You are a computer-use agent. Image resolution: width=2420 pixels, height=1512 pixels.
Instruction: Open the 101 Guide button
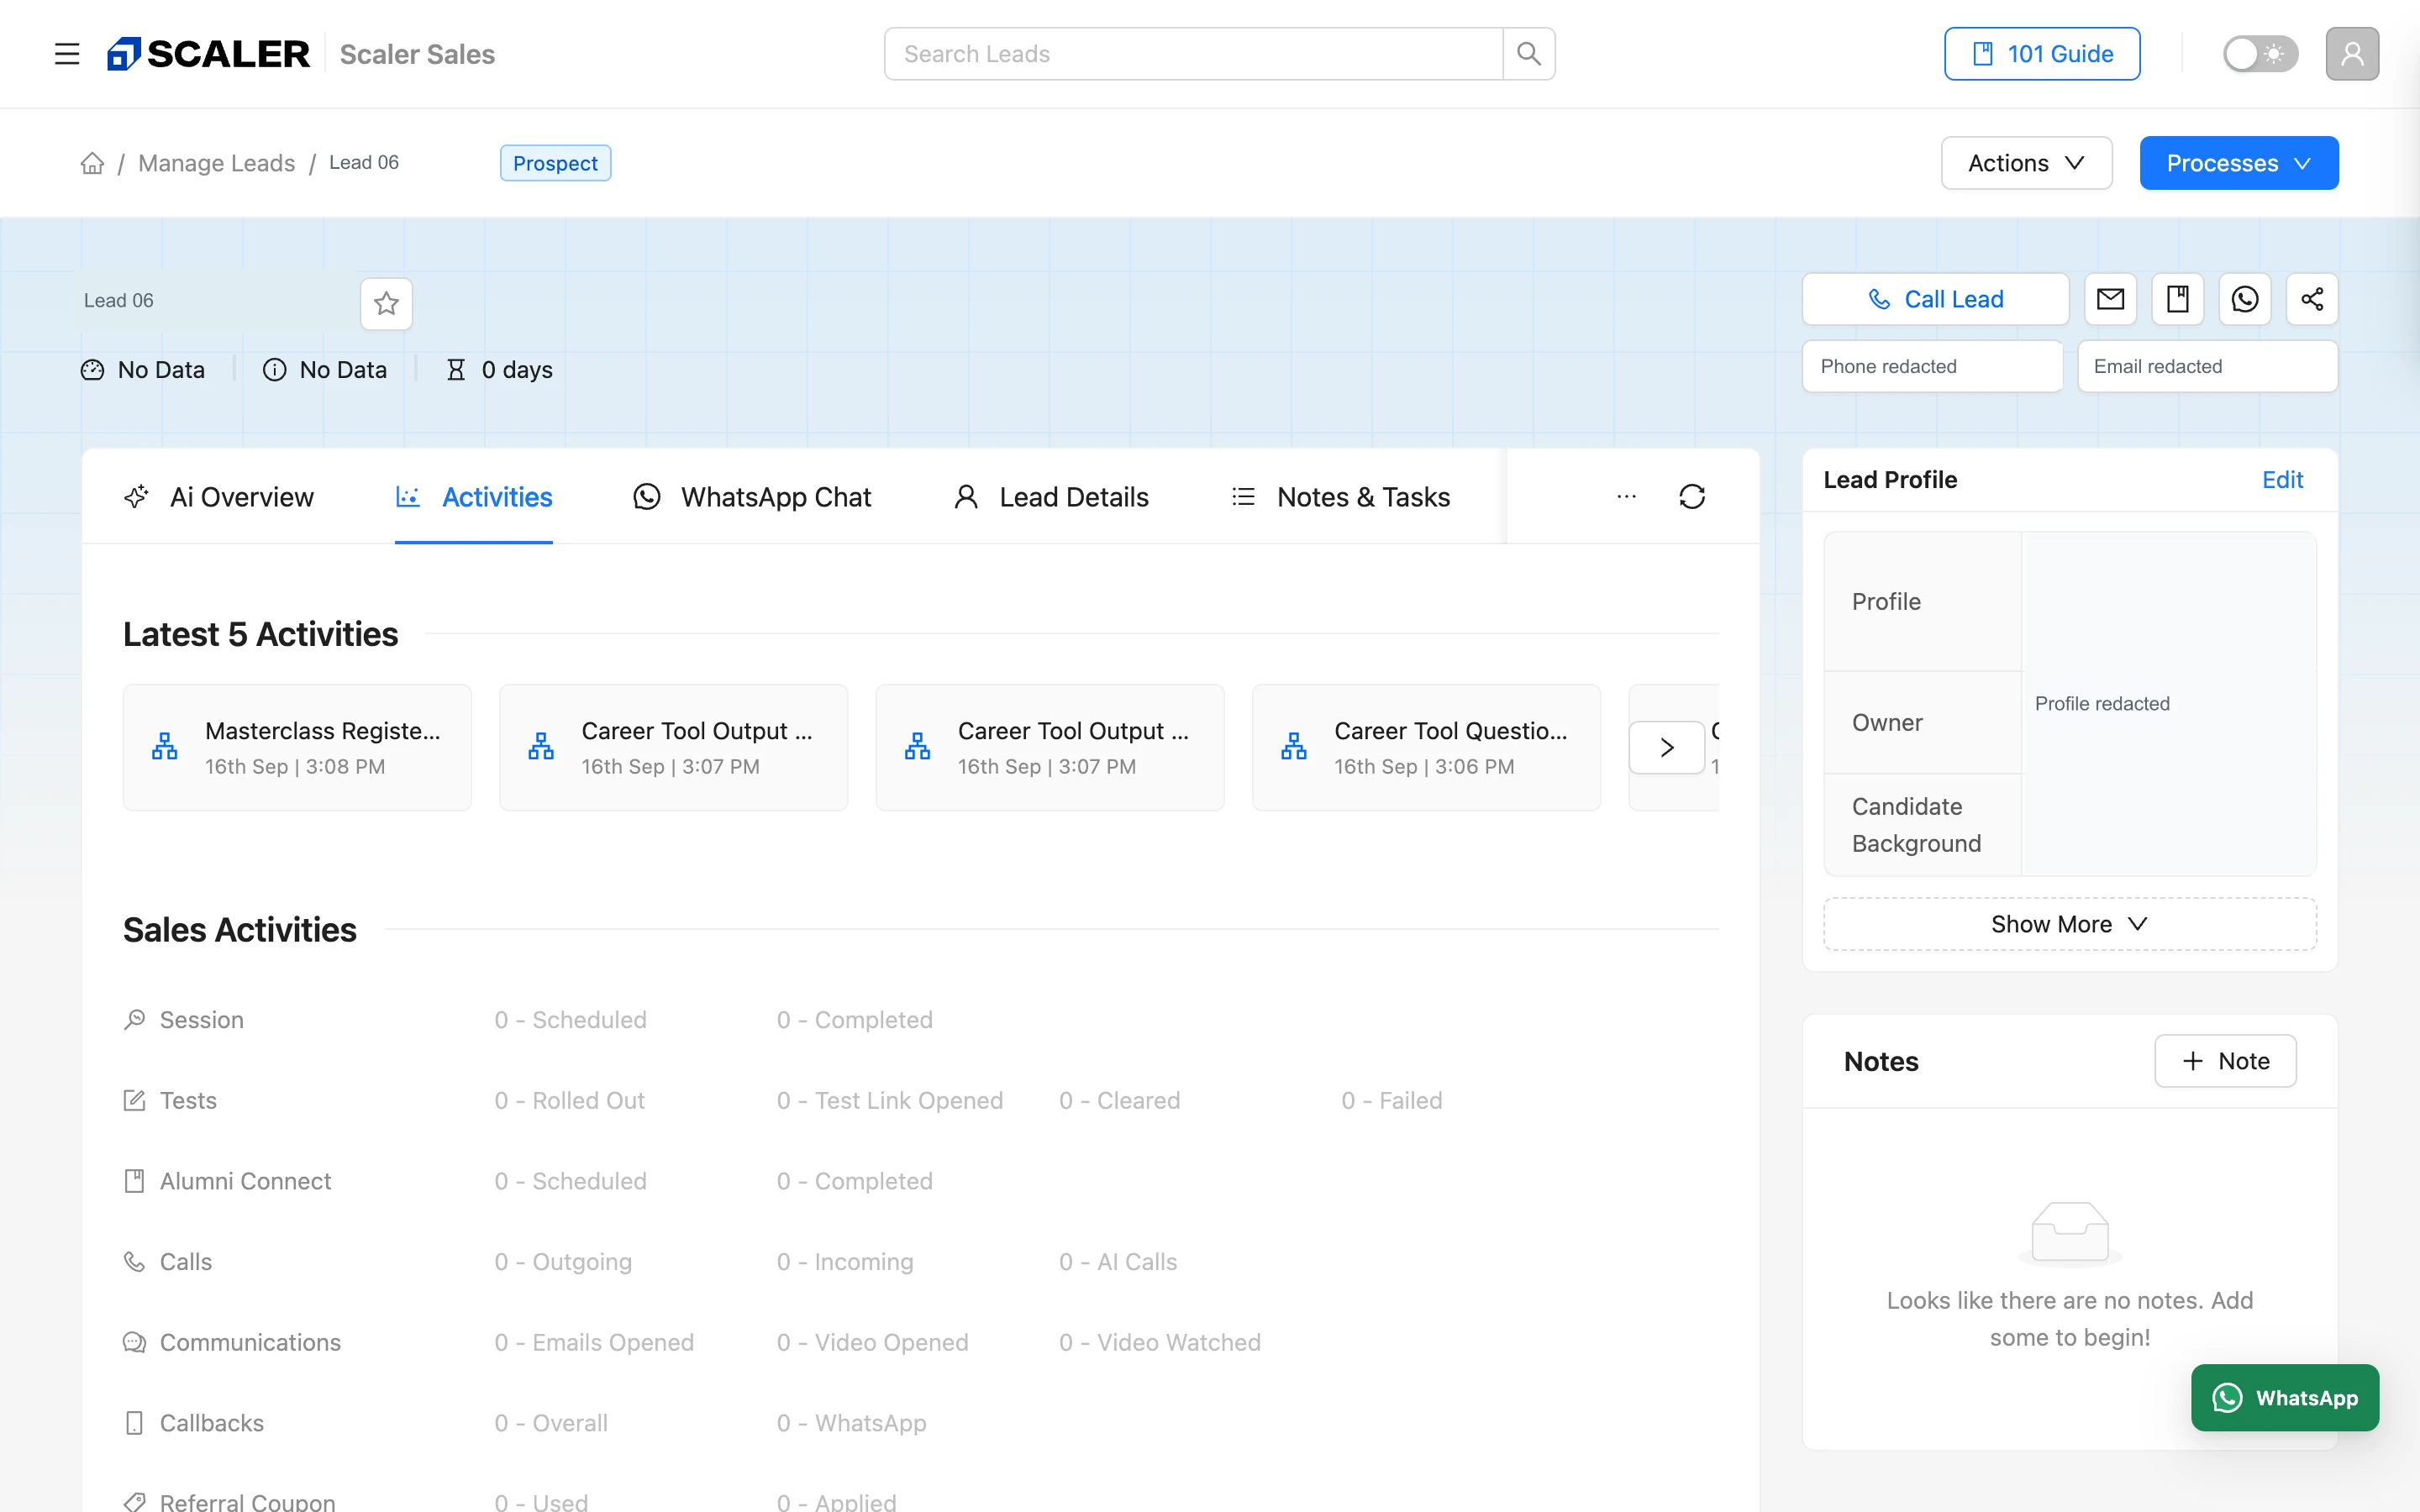click(2042, 54)
